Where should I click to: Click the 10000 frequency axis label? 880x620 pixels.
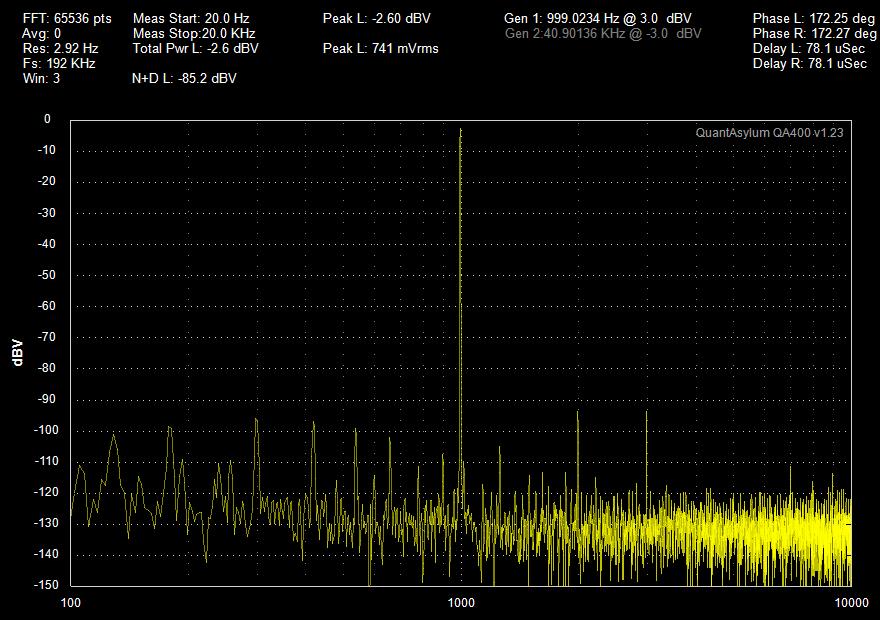(x=851, y=603)
